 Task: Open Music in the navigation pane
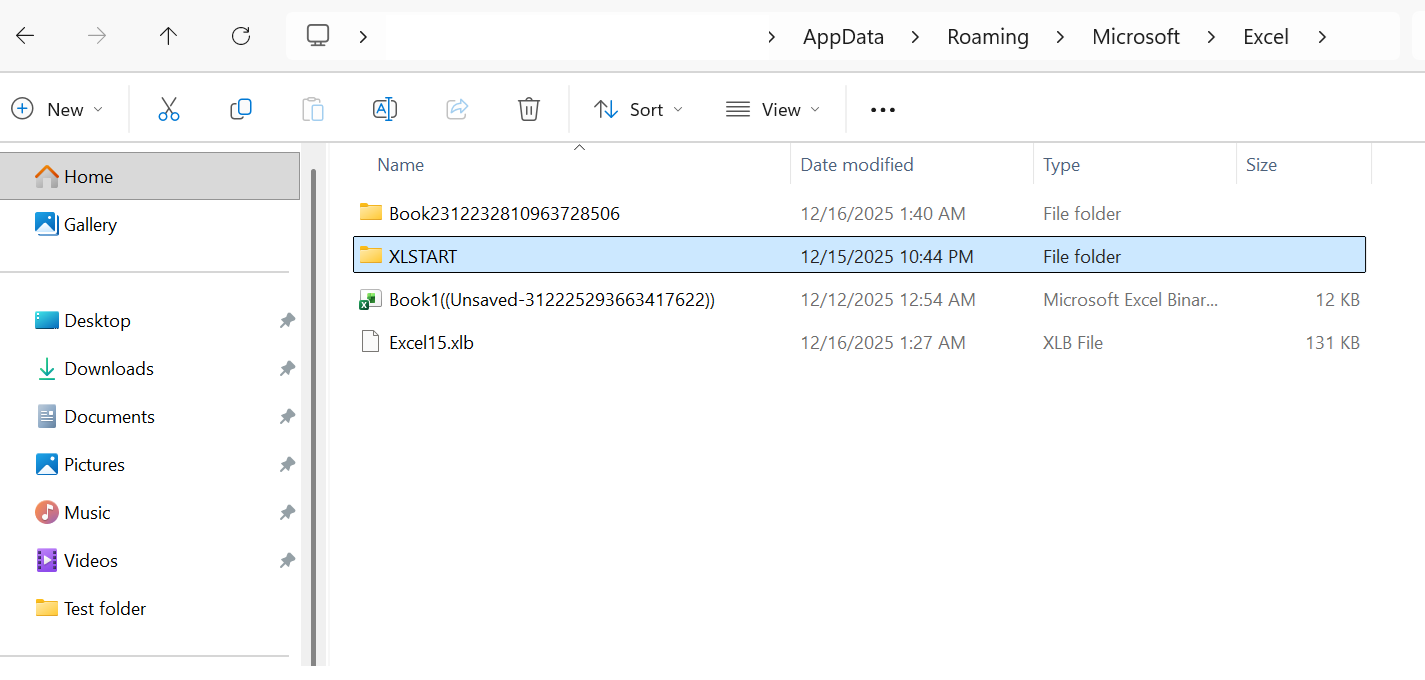click(x=87, y=513)
